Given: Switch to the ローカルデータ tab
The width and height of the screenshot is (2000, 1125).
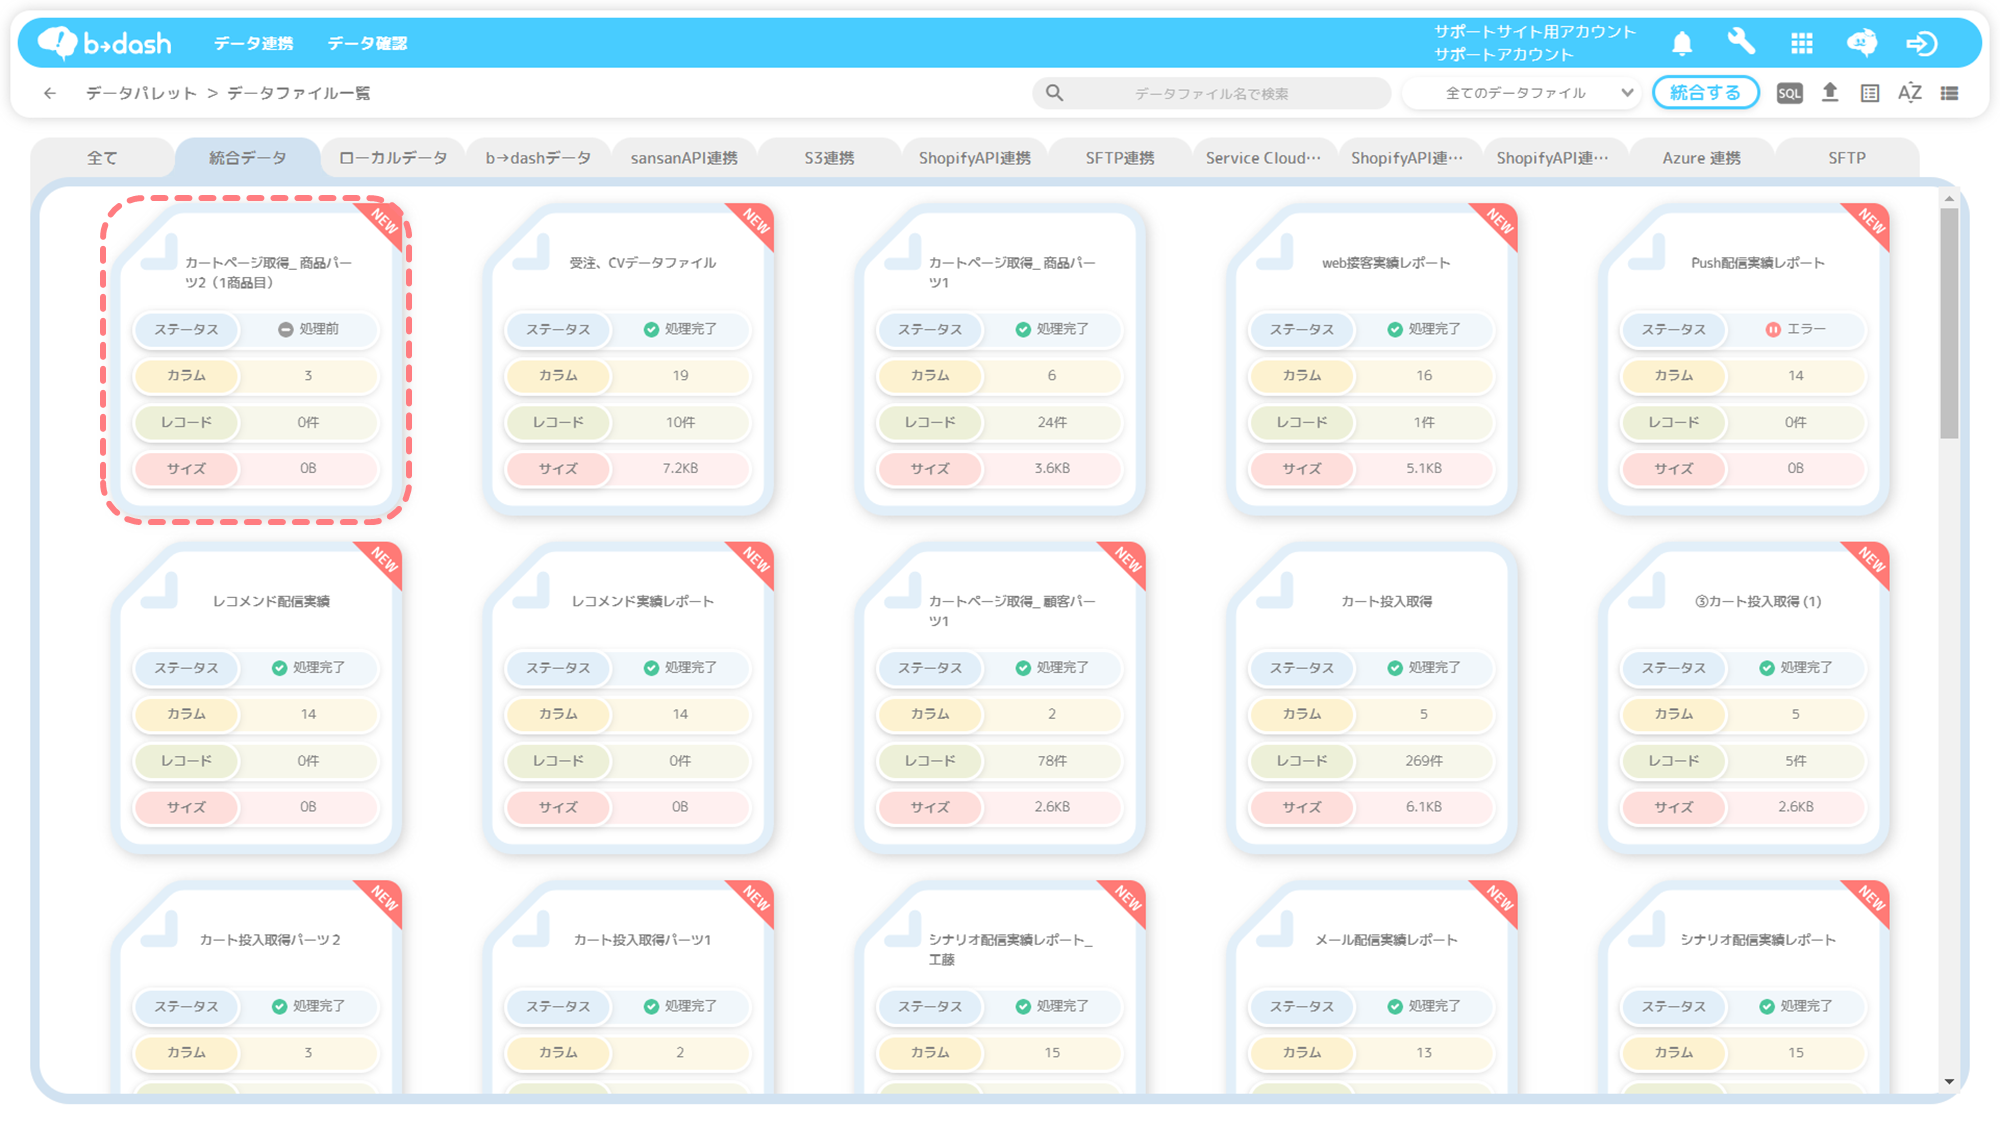Looking at the screenshot, I should tap(393, 158).
